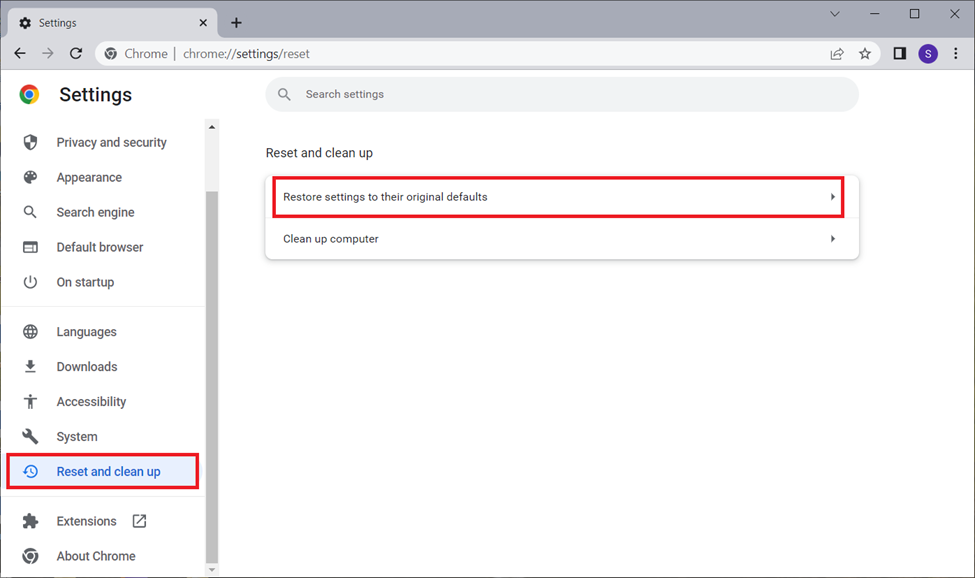The width and height of the screenshot is (975, 578).
Task: Open the Appearance settings section
Action: (89, 178)
